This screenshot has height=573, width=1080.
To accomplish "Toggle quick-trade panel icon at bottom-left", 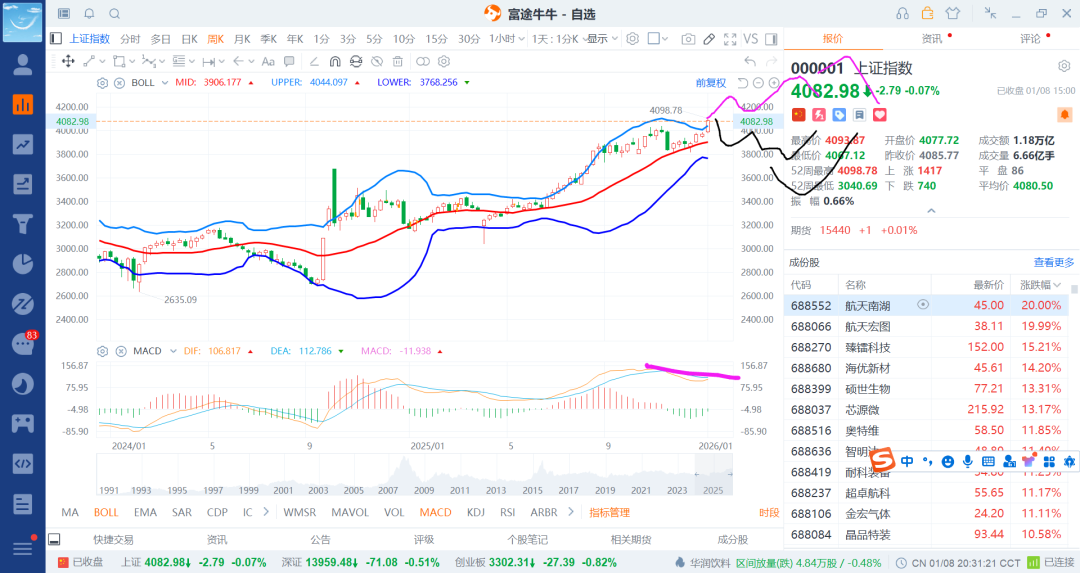I will pyautogui.click(x=54, y=539).
